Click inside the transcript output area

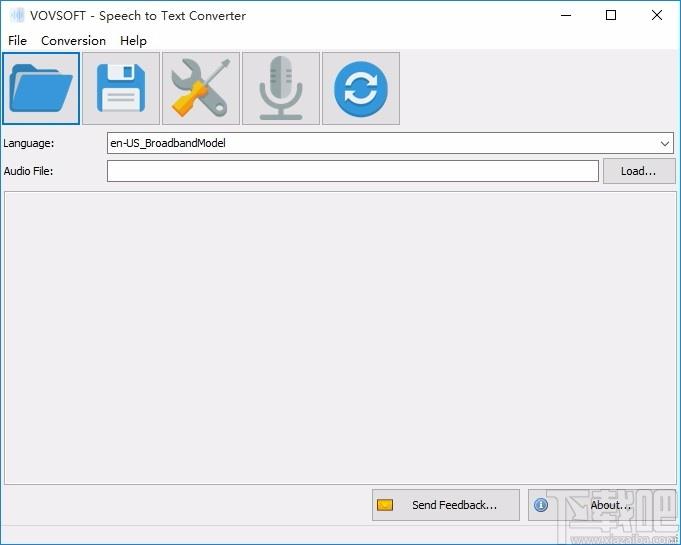(x=340, y=338)
